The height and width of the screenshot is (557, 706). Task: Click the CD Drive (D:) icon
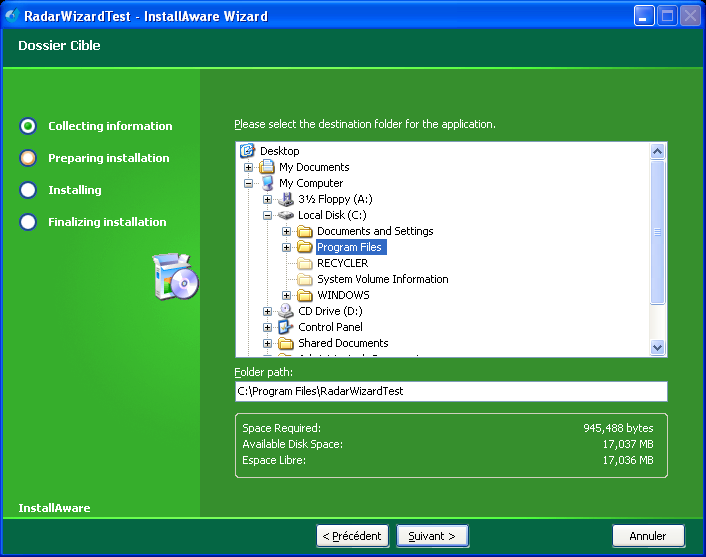286,311
